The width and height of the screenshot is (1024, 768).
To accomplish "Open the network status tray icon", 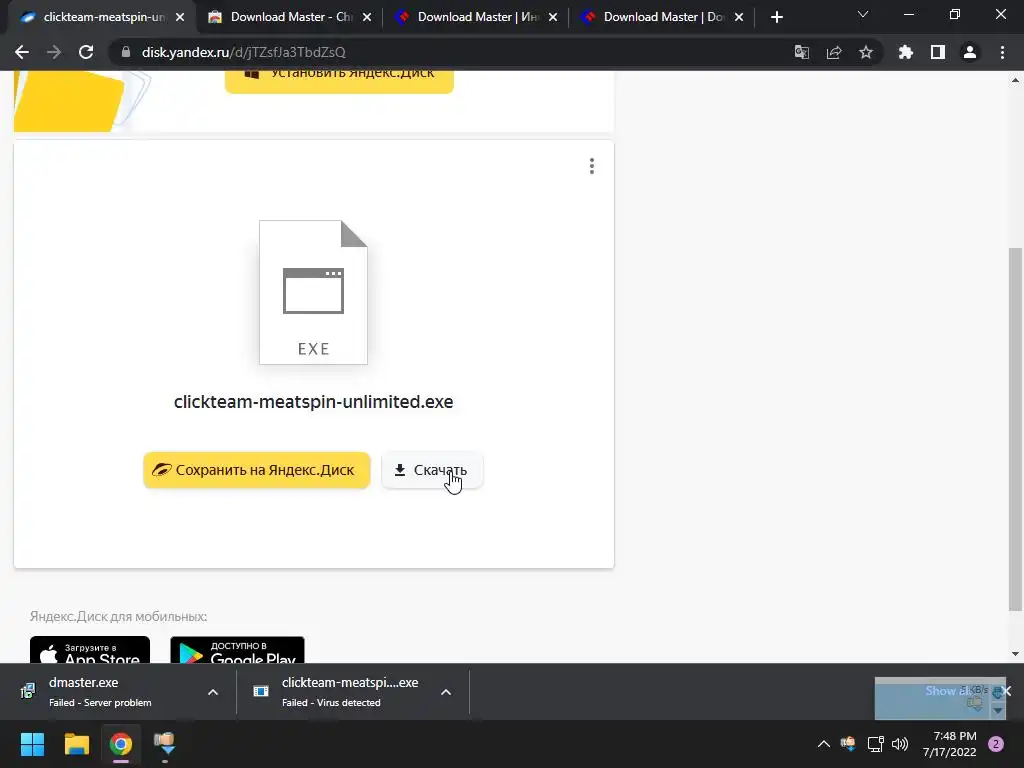I will [875, 744].
